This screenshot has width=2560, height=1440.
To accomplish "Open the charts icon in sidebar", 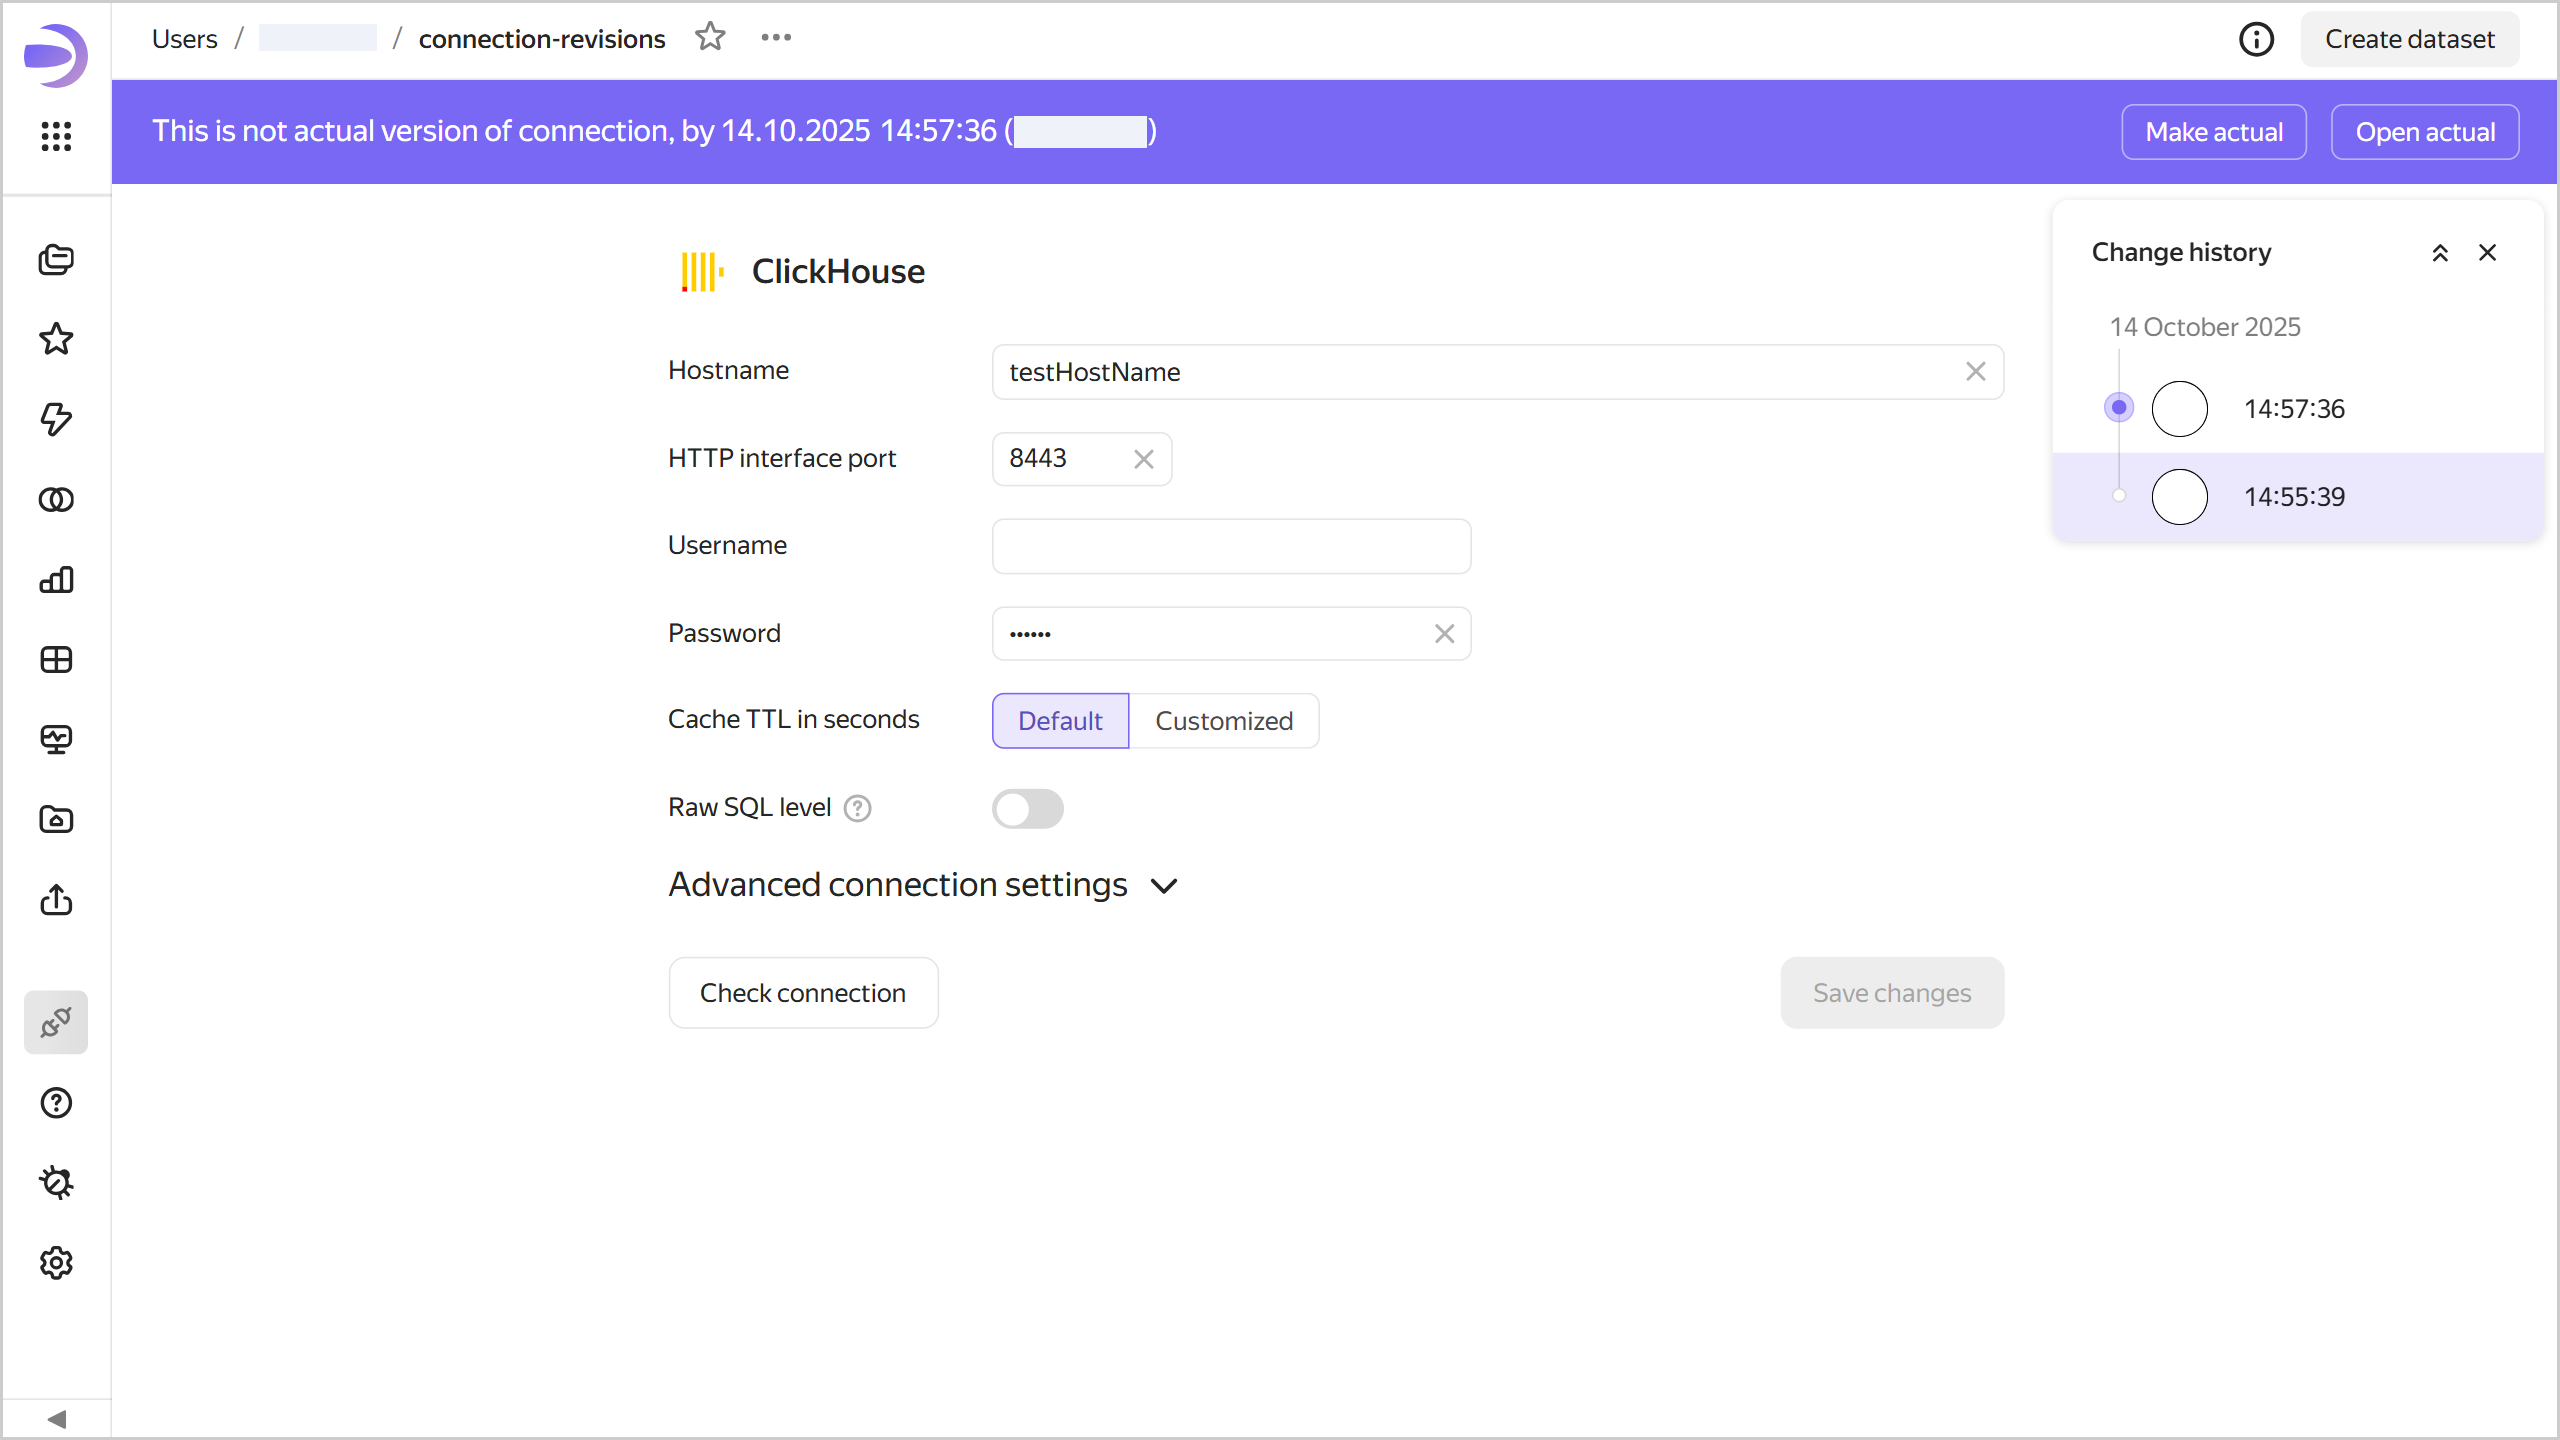I will (x=56, y=579).
